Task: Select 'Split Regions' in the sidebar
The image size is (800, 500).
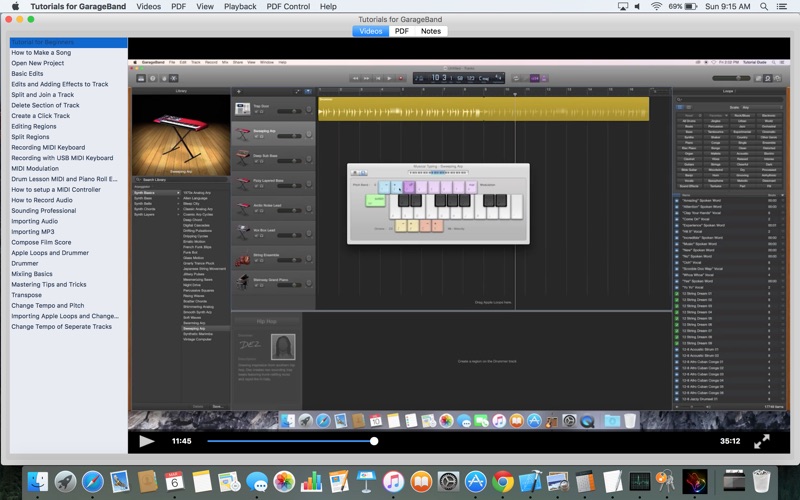Action: (68, 137)
